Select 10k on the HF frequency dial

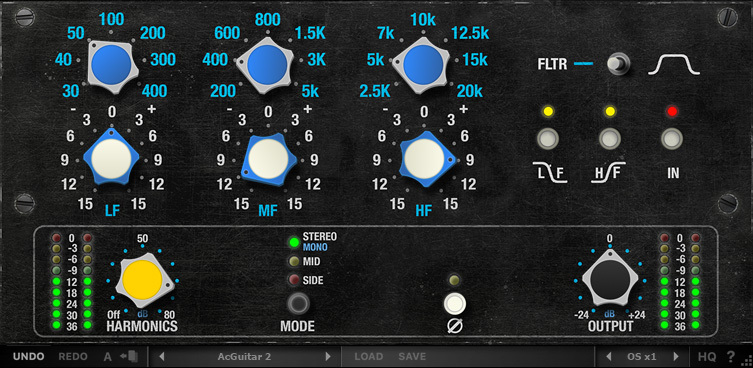[x=423, y=20]
